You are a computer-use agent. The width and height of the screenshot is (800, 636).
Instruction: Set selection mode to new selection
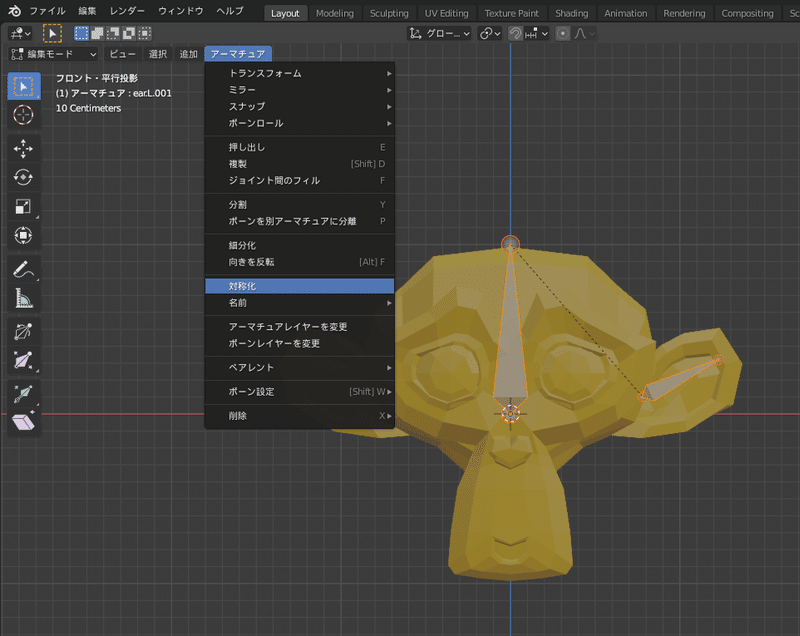(81, 34)
